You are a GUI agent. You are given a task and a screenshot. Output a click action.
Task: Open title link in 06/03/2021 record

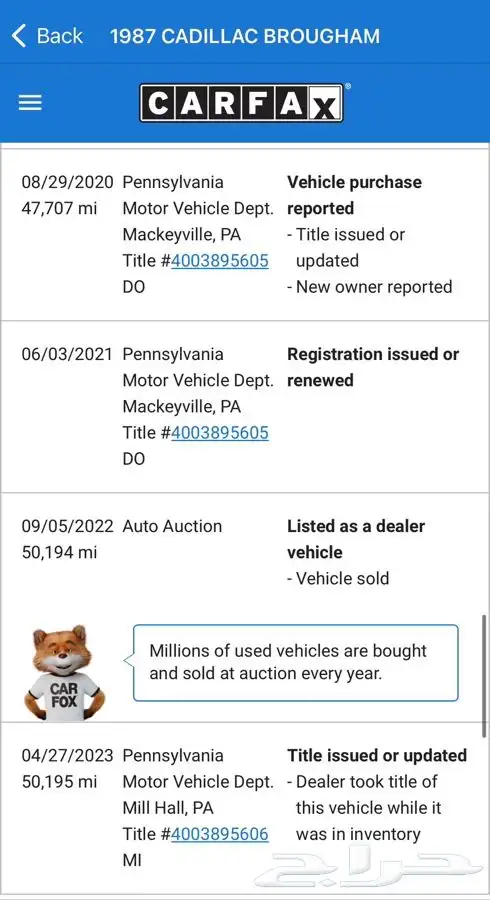[220, 433]
